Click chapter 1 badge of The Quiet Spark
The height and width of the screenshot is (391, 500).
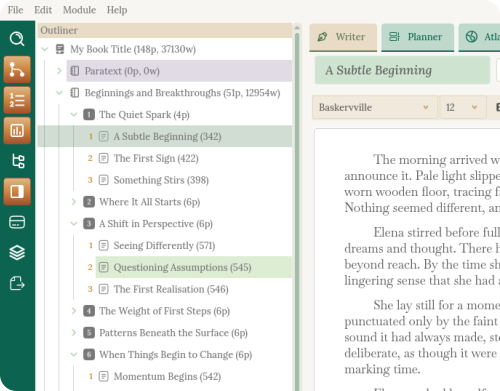(89, 115)
